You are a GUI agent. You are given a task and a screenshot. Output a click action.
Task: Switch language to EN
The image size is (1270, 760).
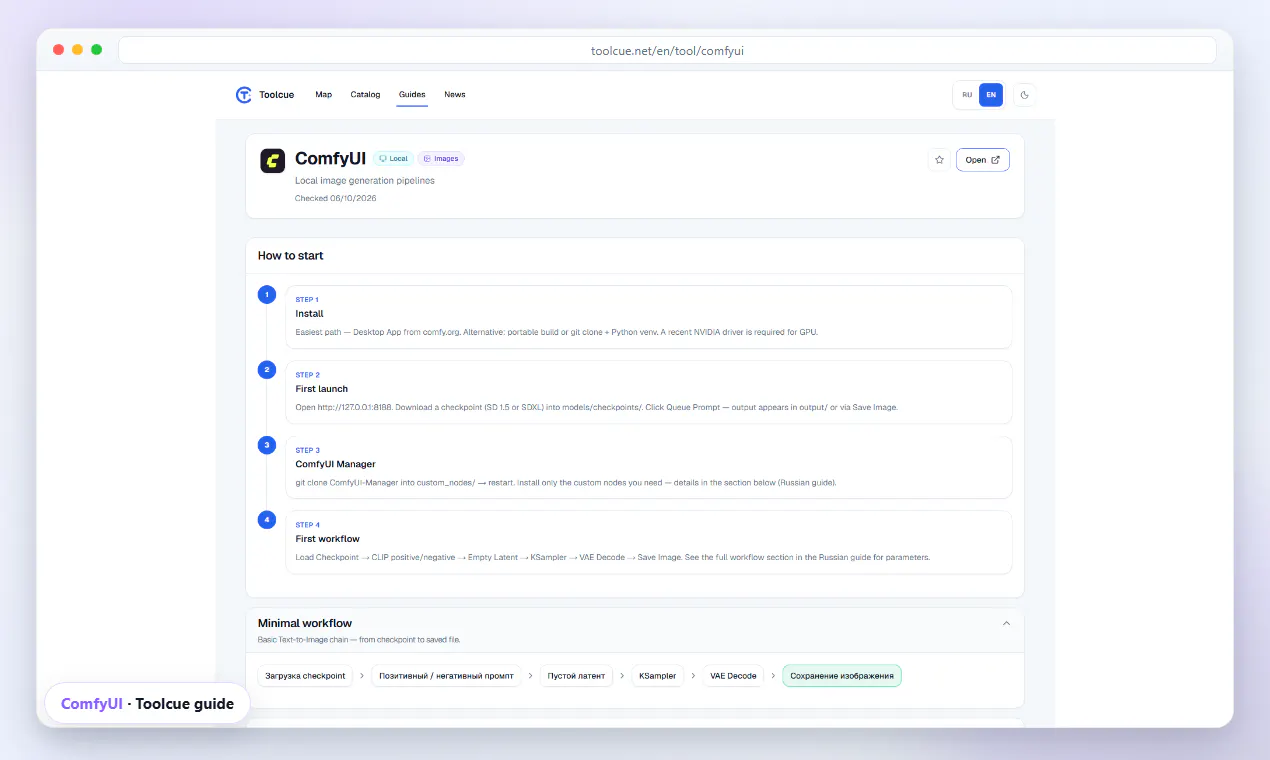click(991, 95)
